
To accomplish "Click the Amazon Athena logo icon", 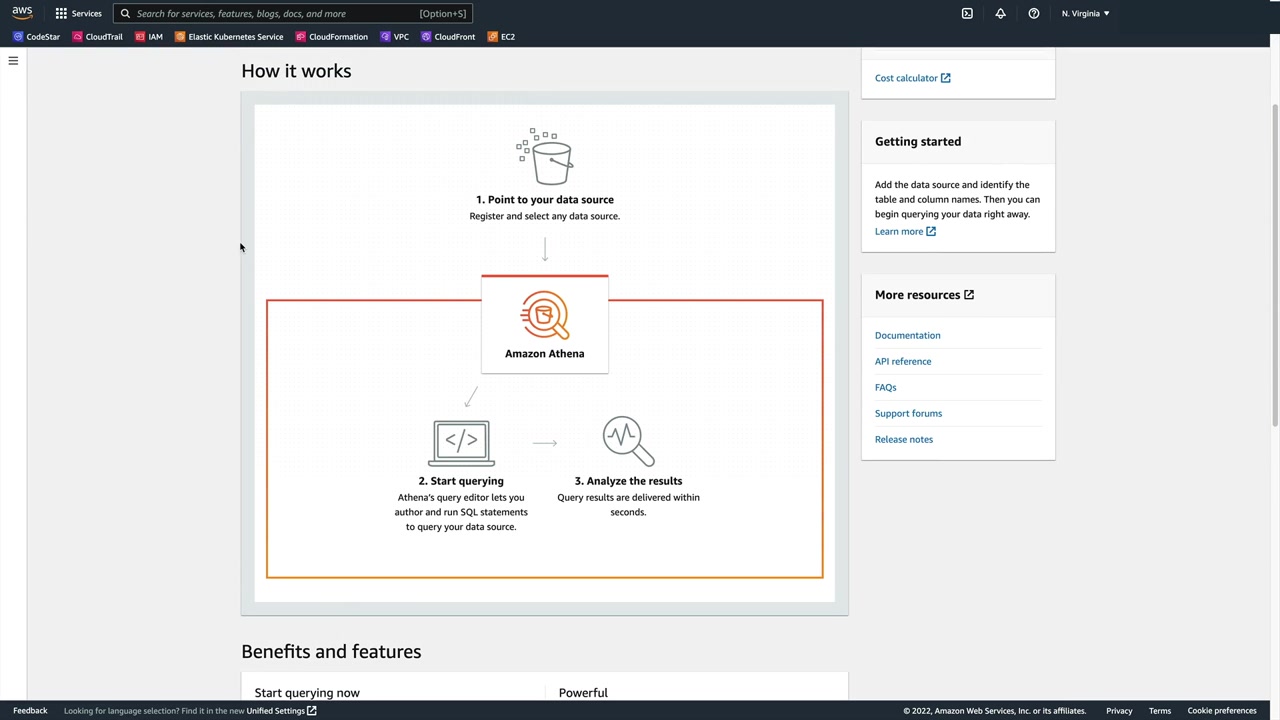I will (x=545, y=315).
